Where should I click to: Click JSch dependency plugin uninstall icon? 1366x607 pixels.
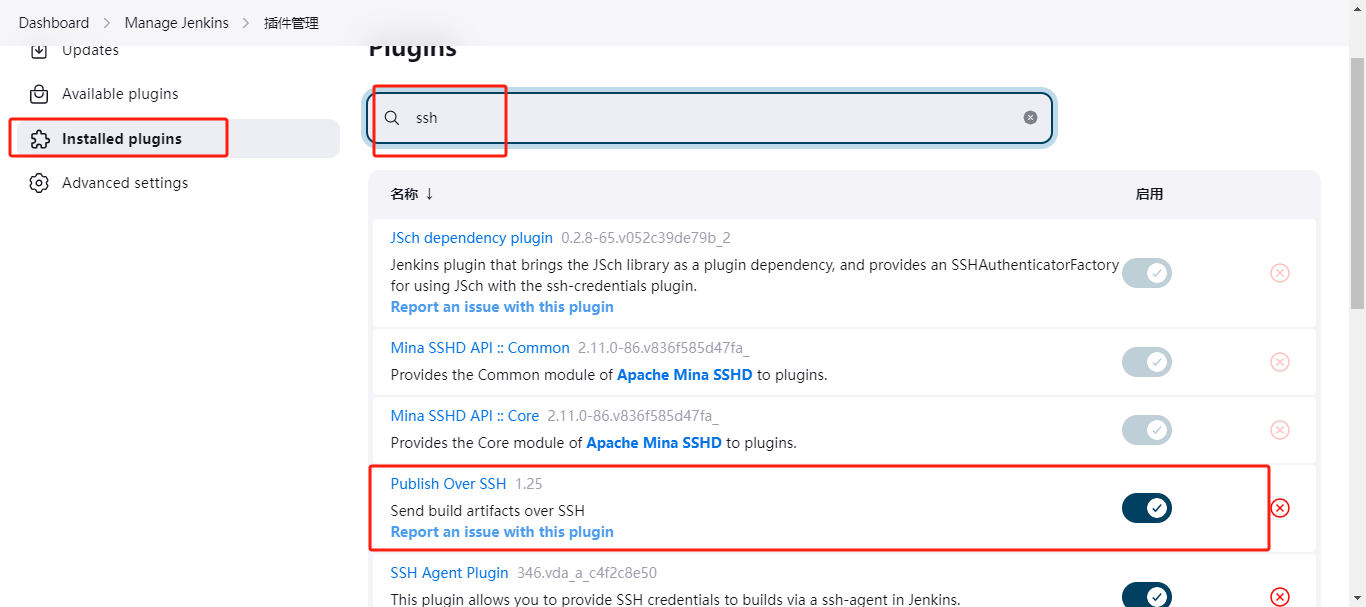[x=1279, y=273]
